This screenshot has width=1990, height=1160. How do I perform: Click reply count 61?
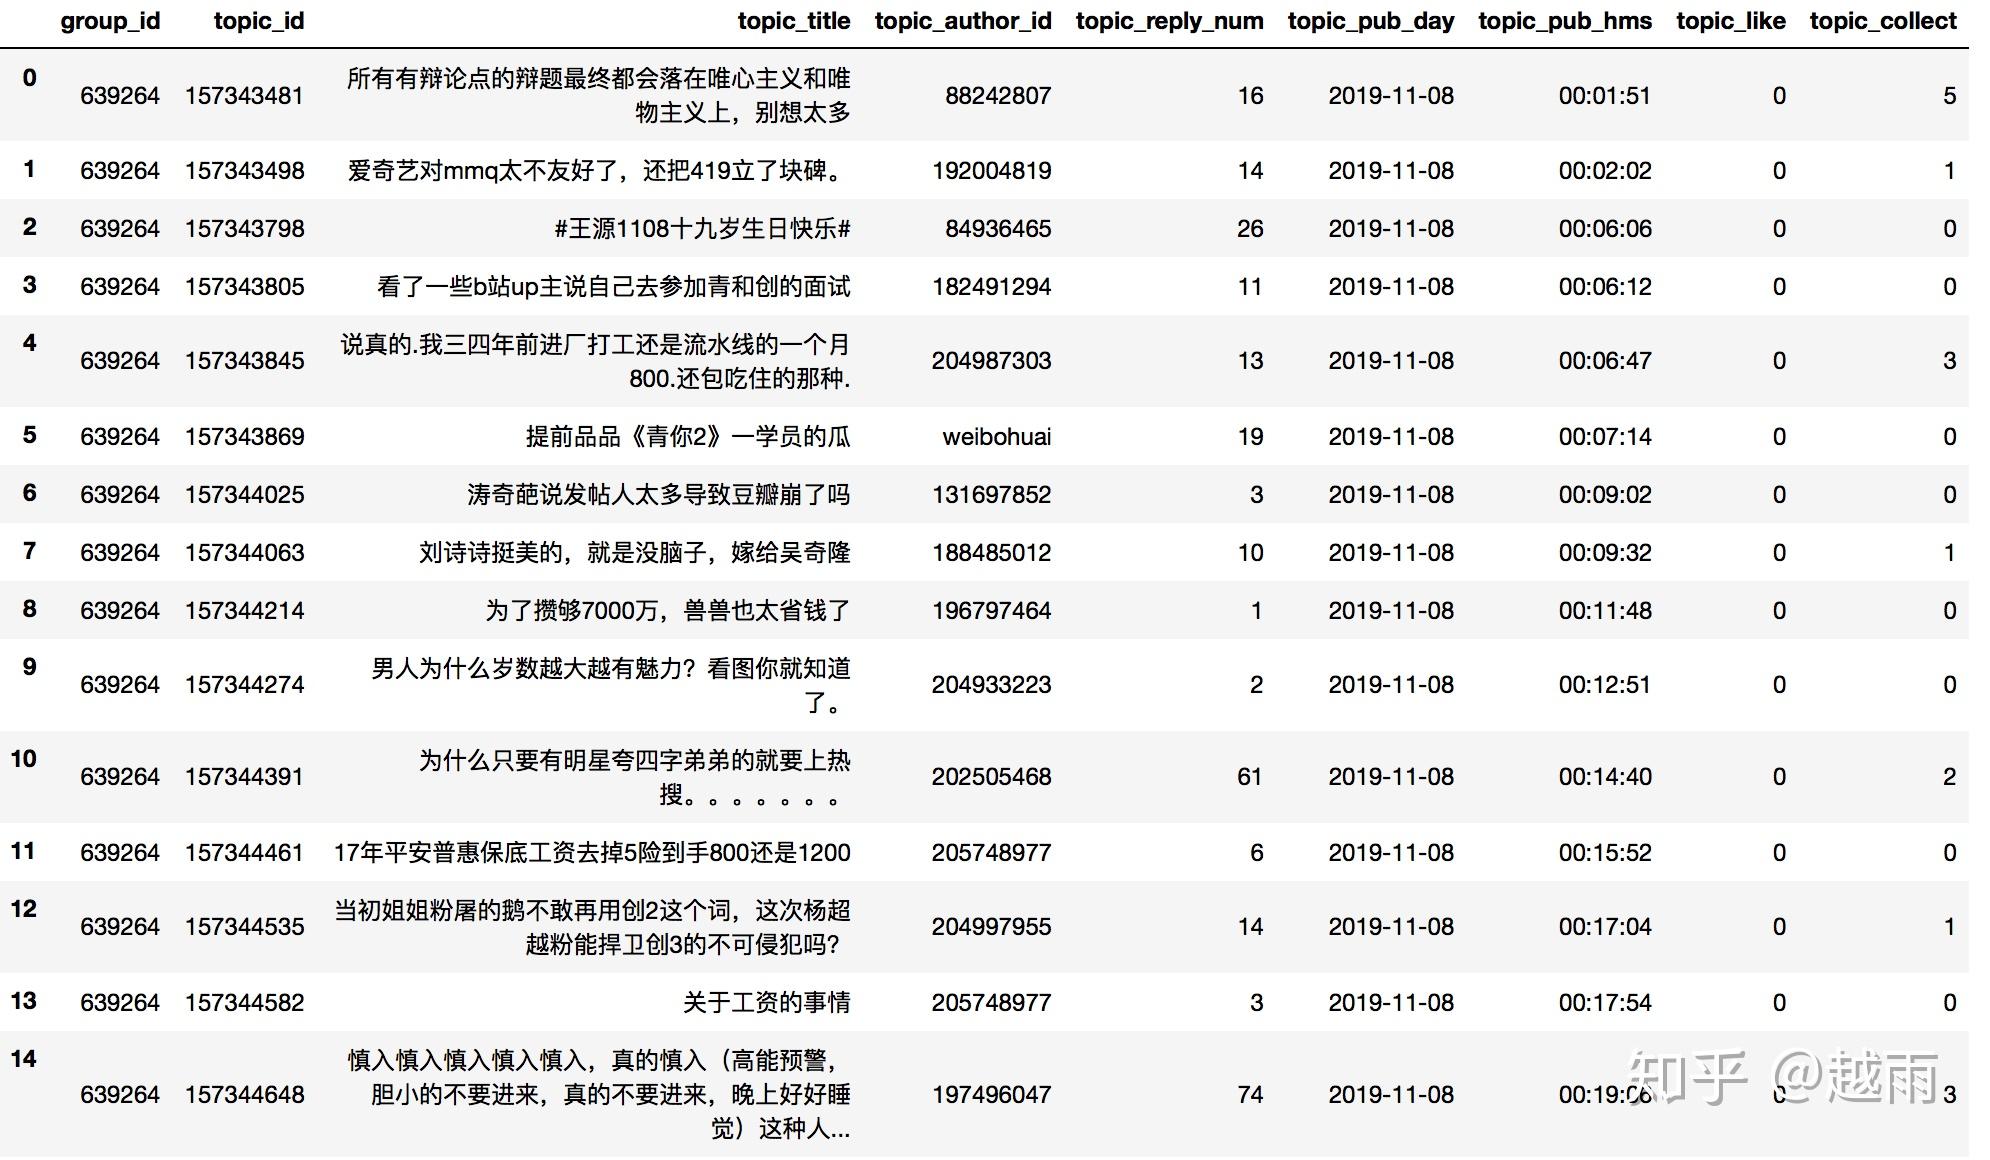[x=1250, y=777]
